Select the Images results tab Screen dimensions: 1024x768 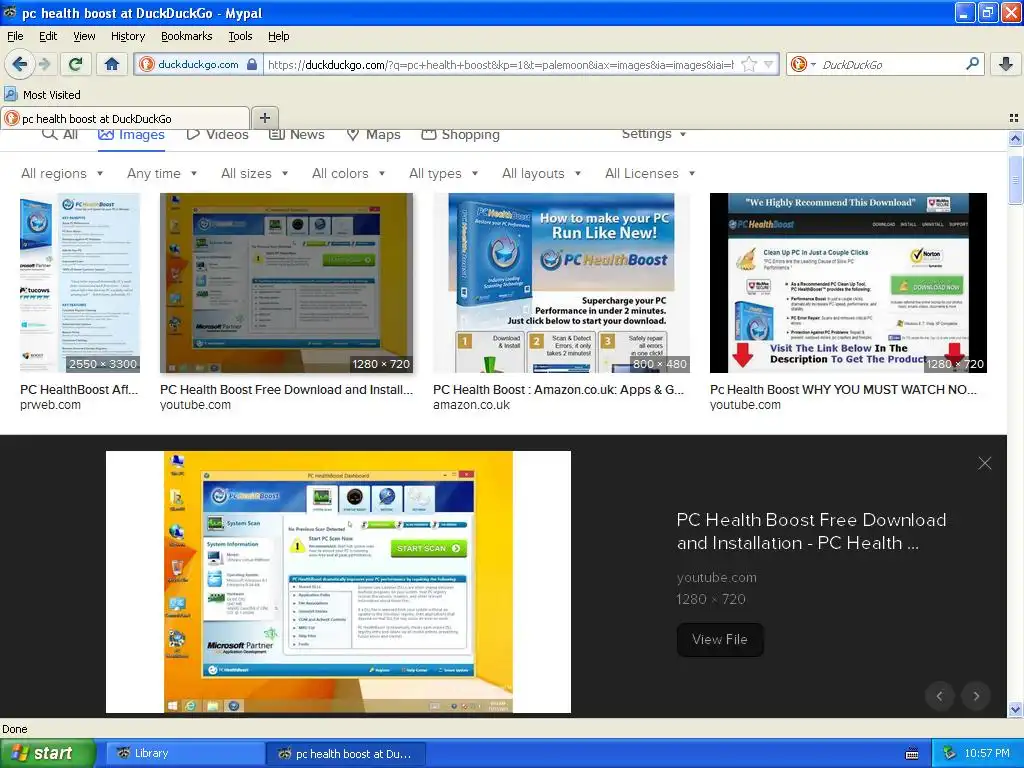coord(131,135)
